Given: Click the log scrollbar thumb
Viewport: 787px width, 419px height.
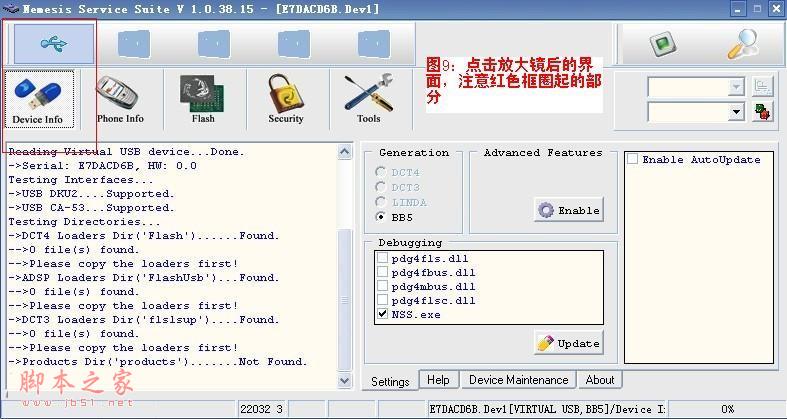Looking at the screenshot, I should 345,300.
